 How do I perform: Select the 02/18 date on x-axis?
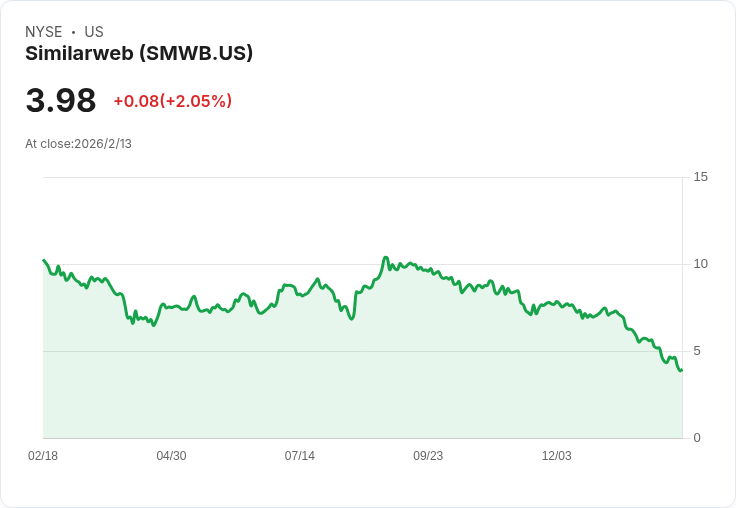pos(43,456)
